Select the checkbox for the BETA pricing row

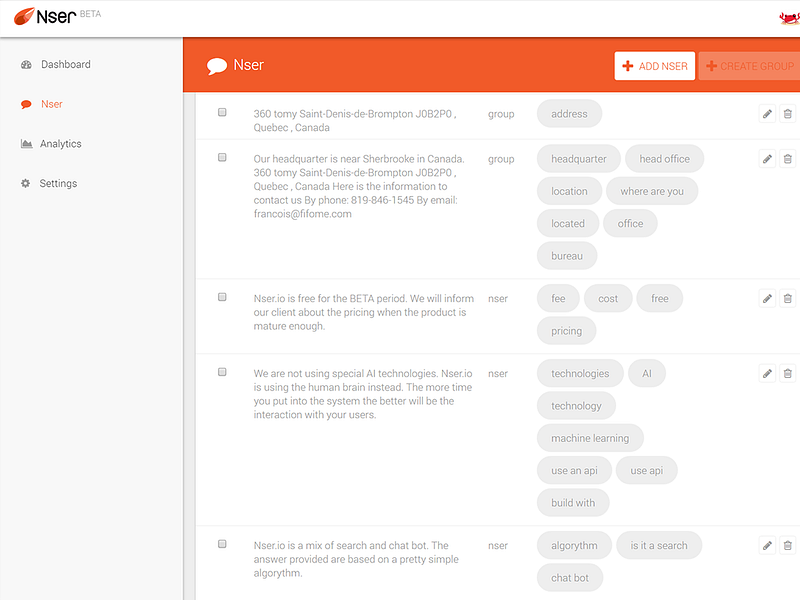tap(222, 297)
